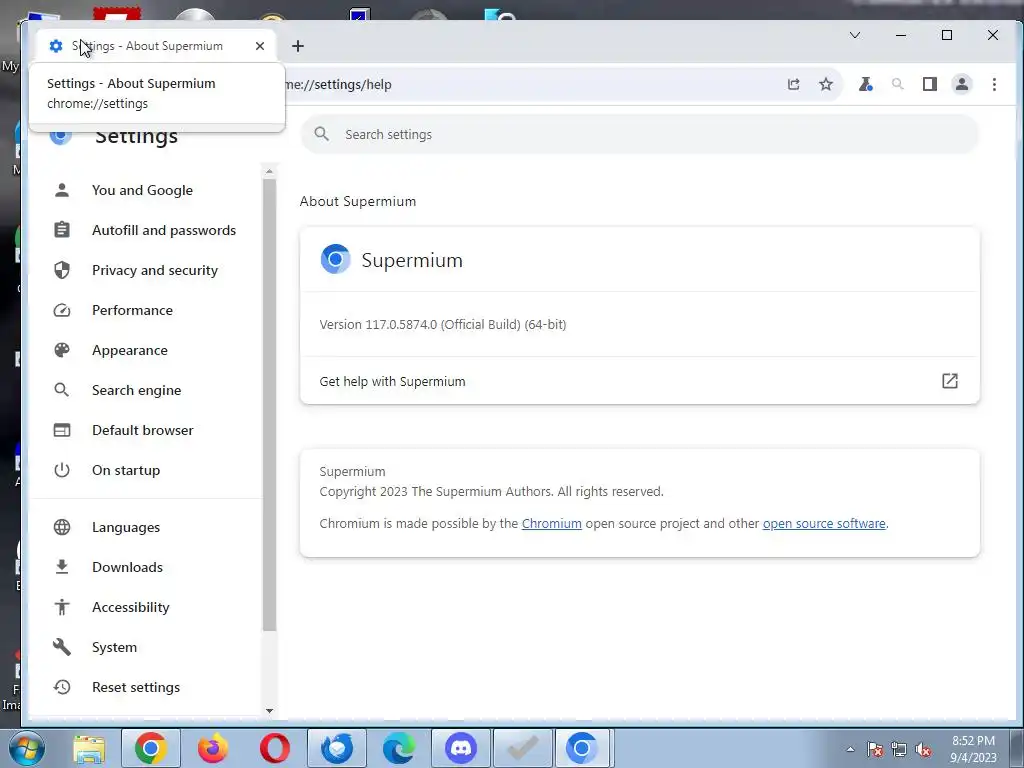This screenshot has width=1024, height=768.
Task: Go to Accessibility settings
Action: (x=131, y=607)
